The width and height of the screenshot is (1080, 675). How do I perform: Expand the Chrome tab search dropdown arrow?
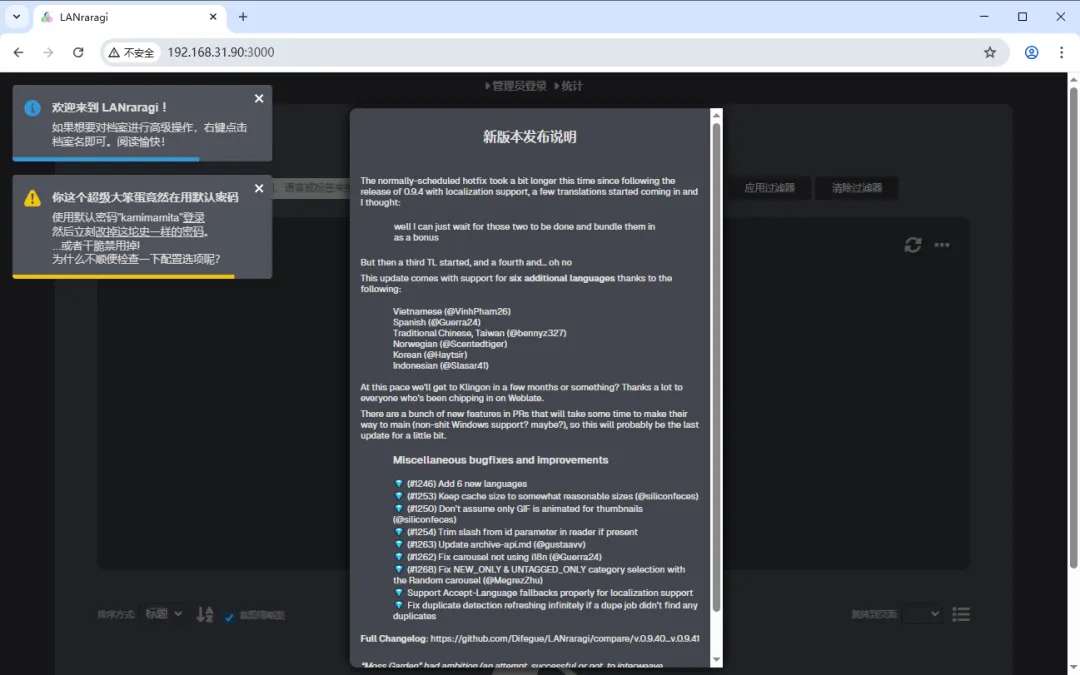[17, 17]
